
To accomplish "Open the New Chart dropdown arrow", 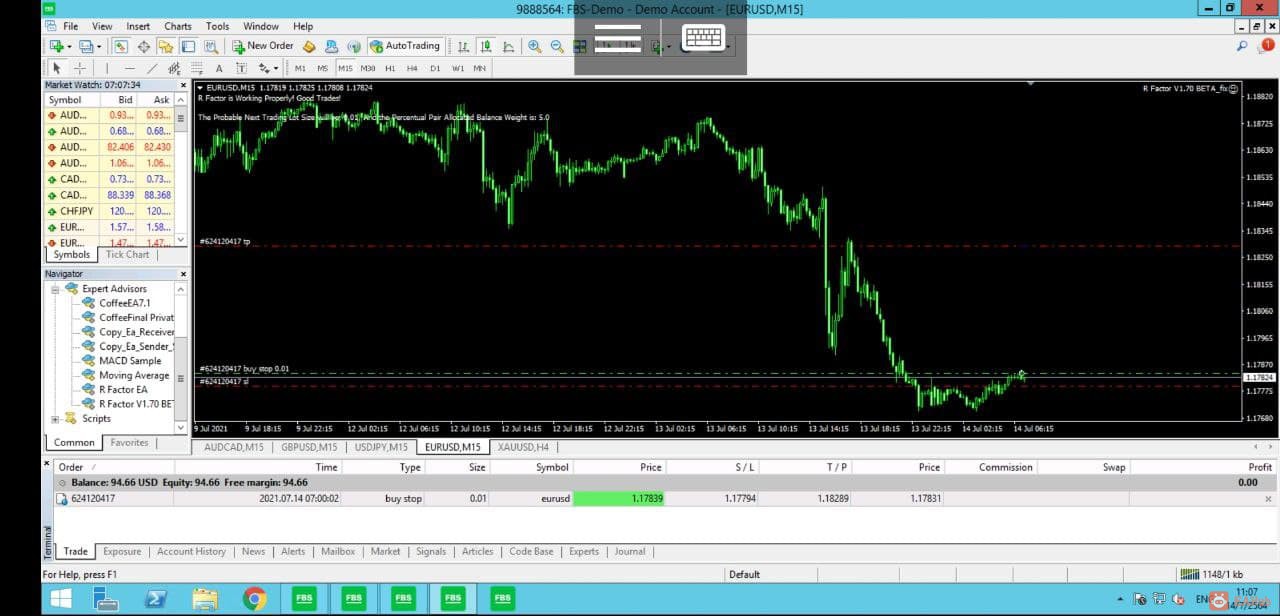I will 70,47.
